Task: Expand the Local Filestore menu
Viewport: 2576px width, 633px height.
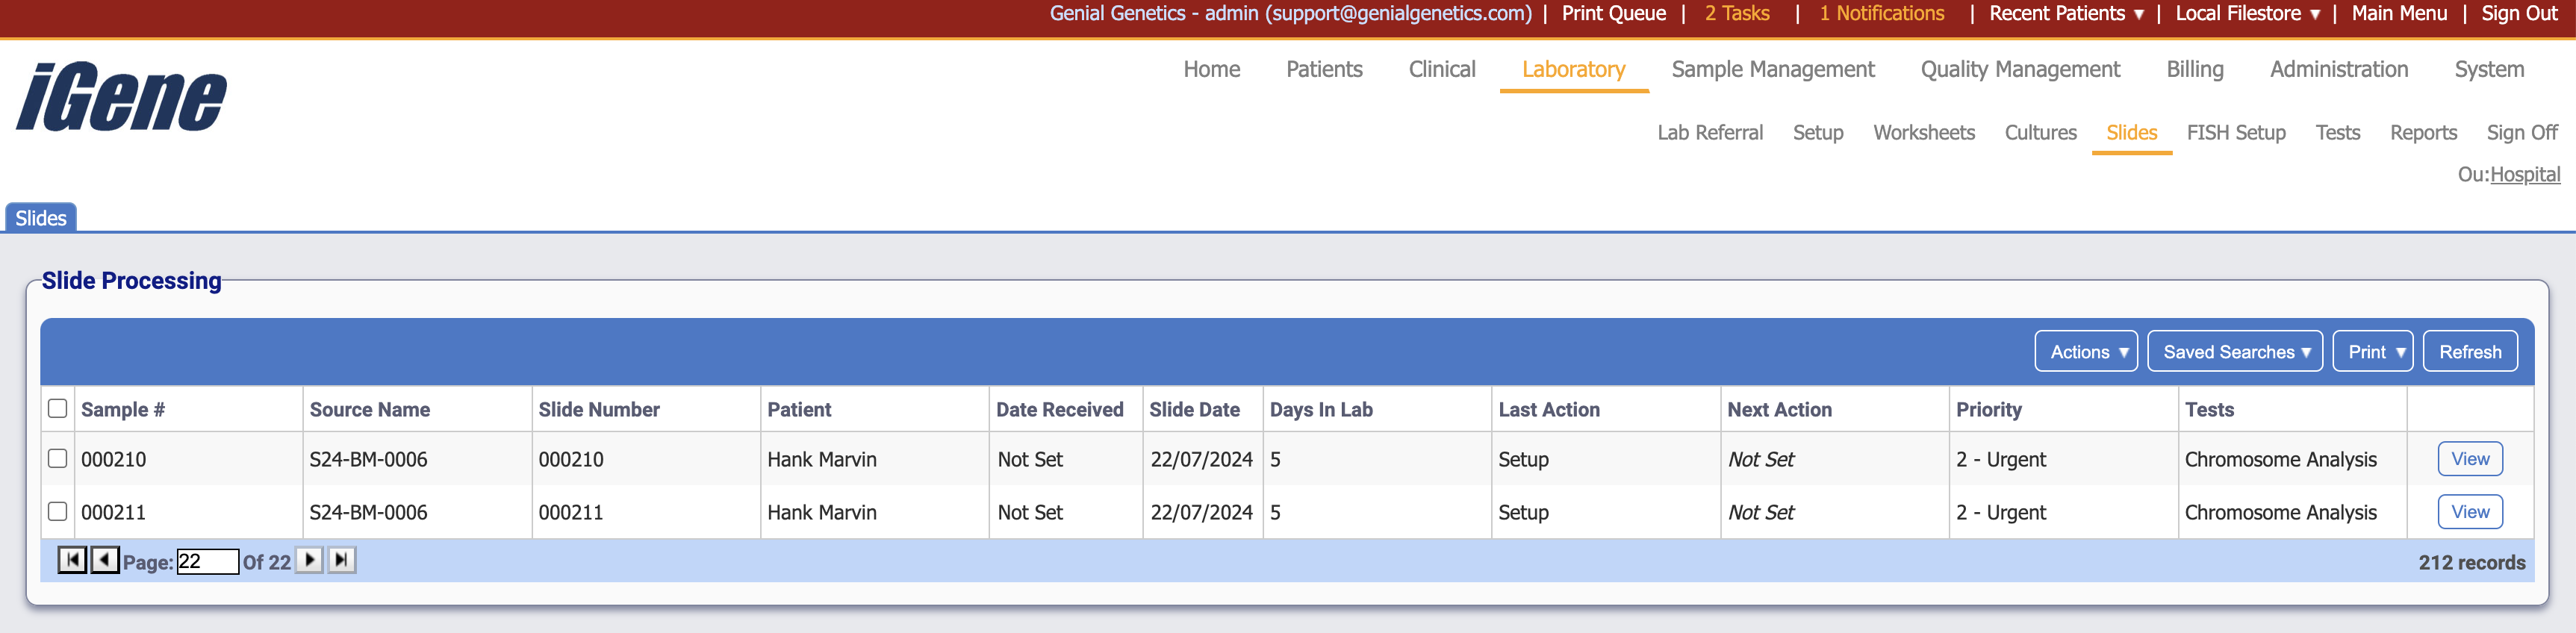Action: [2246, 14]
